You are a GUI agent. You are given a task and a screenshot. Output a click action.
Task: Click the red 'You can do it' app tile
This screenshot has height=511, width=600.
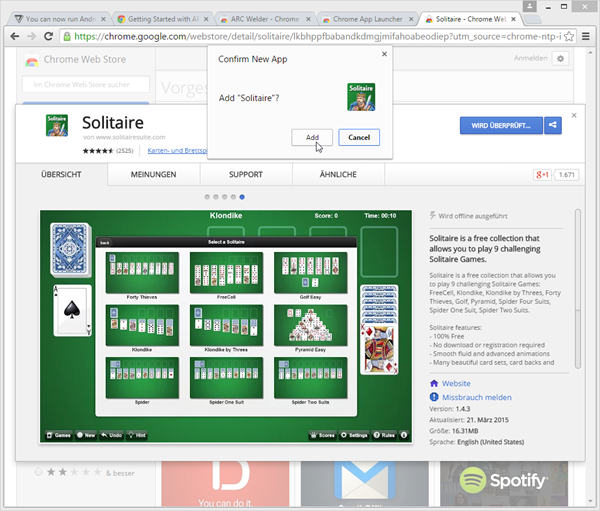click(225, 483)
